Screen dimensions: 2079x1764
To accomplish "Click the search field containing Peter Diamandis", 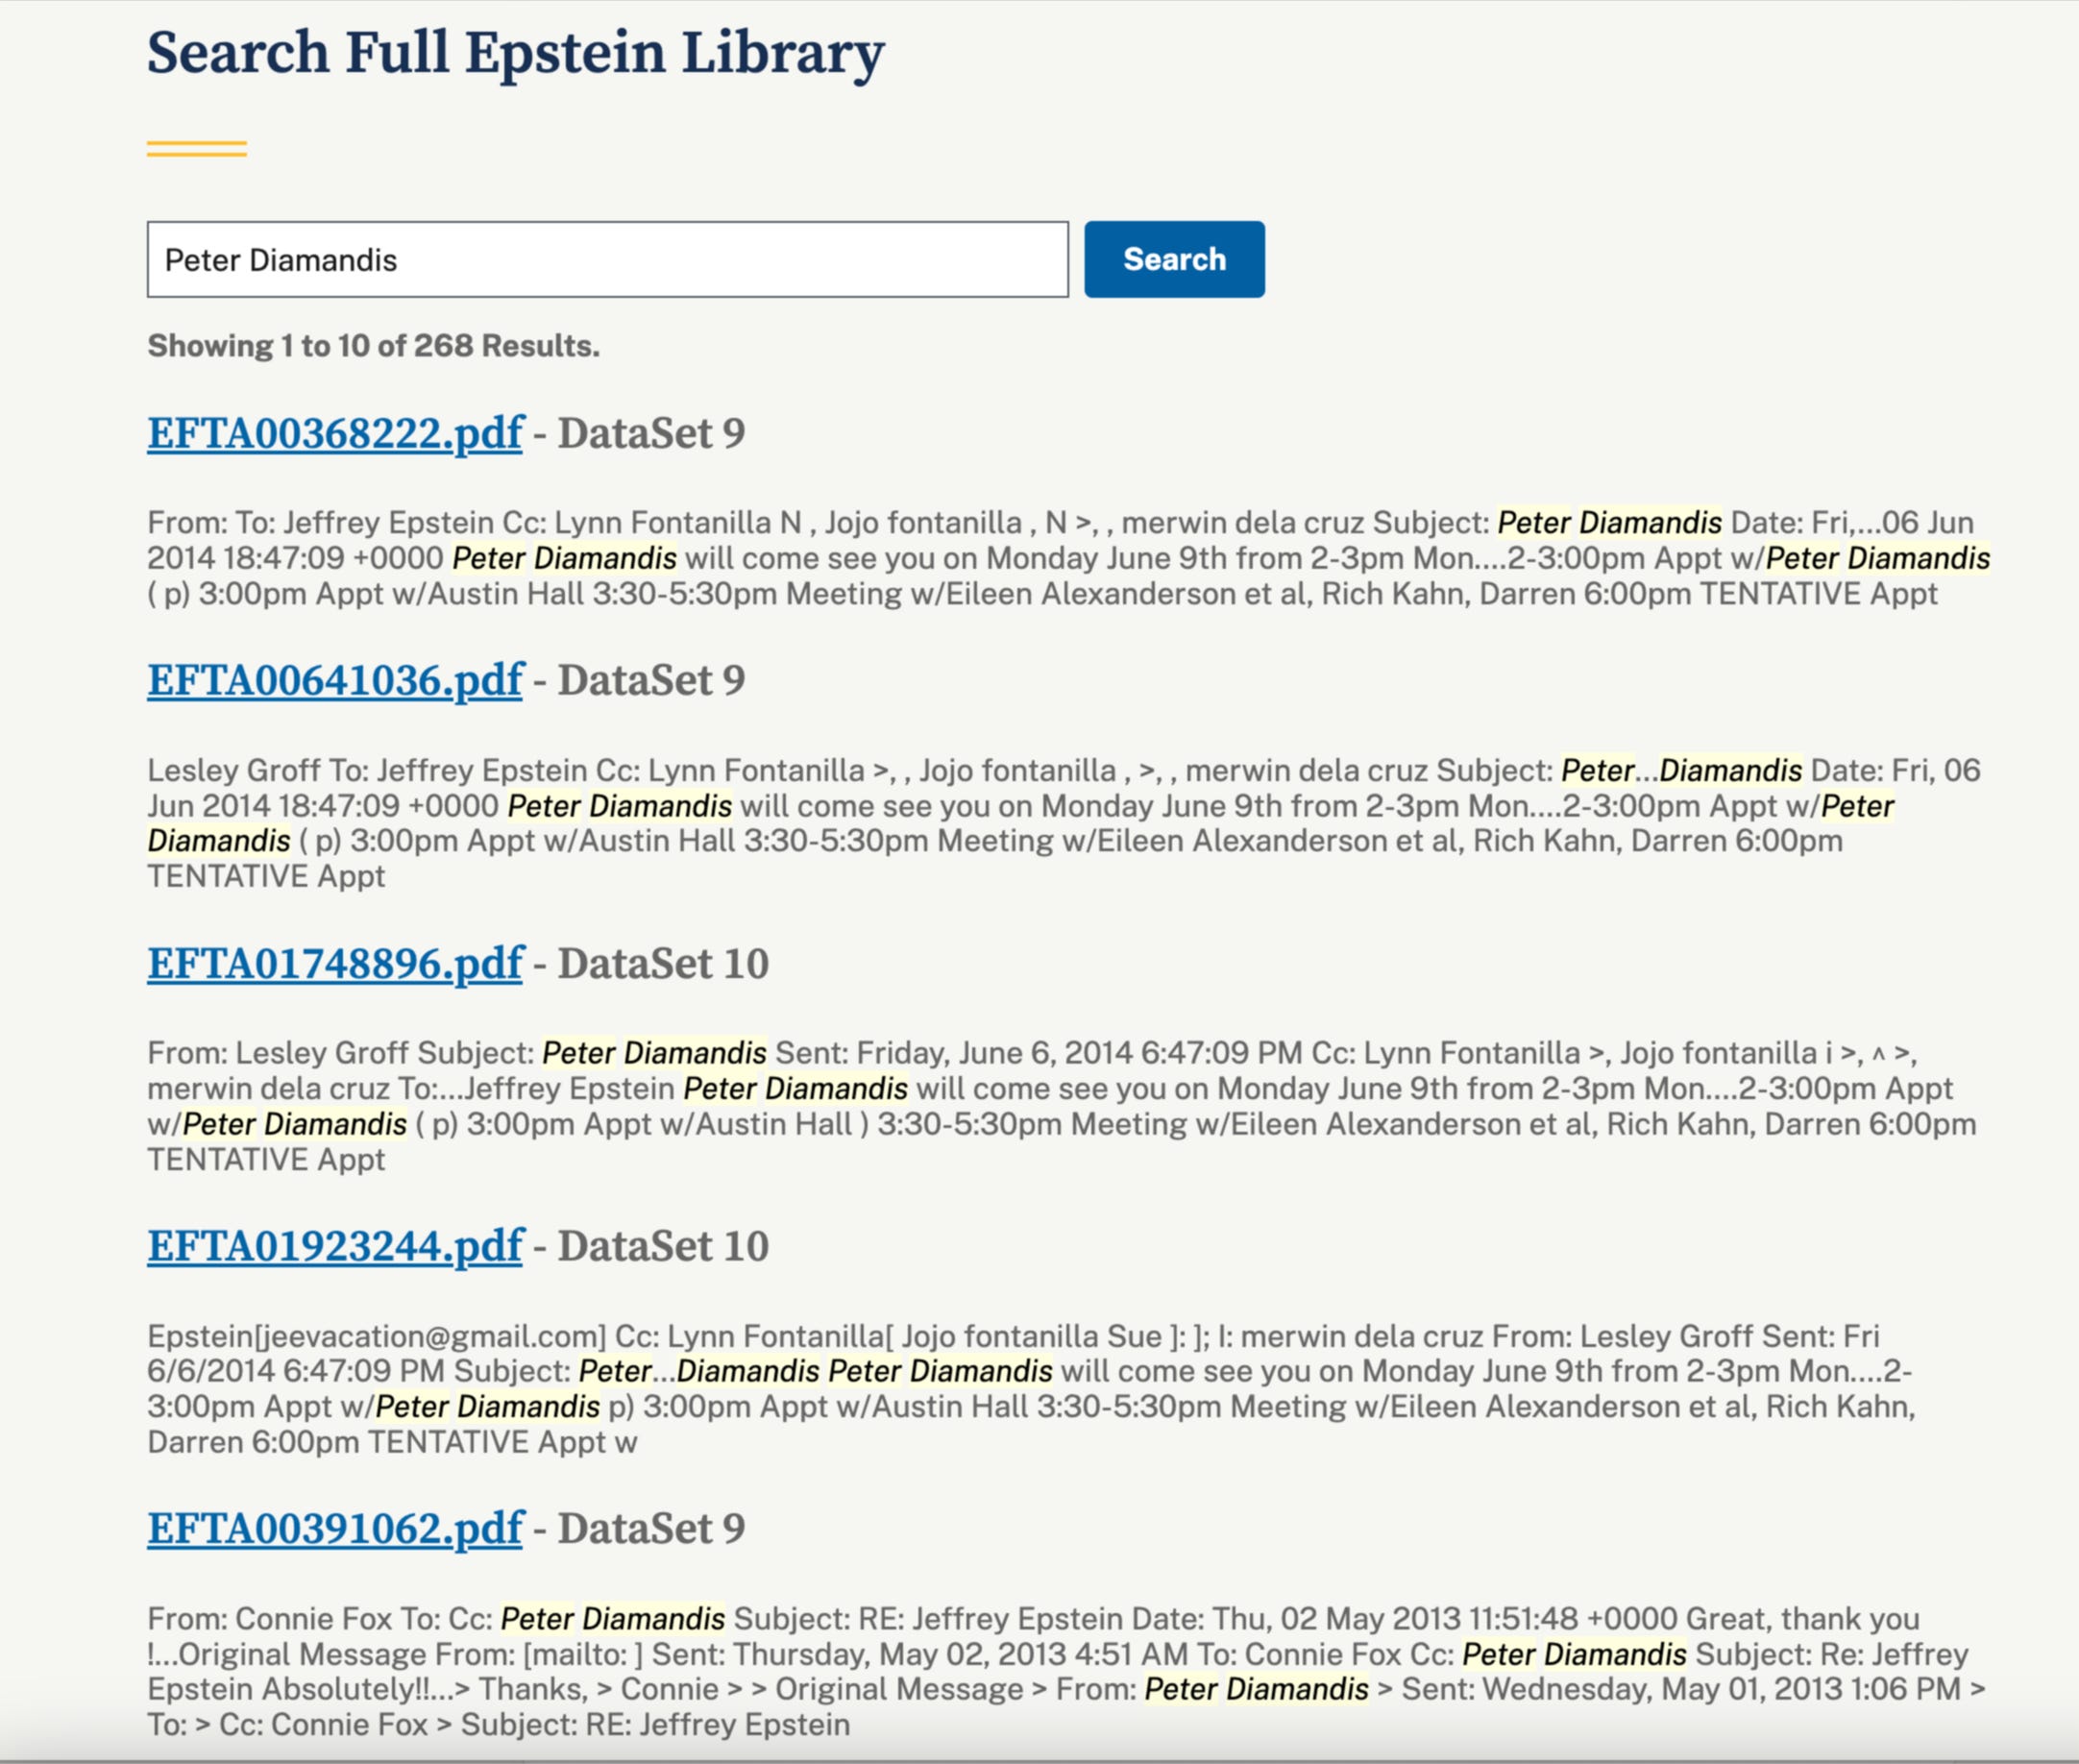I will (x=607, y=260).
